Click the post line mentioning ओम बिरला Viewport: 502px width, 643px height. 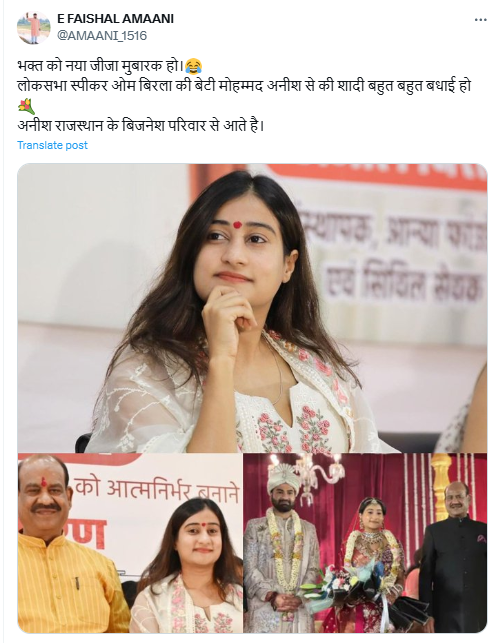pos(244,86)
